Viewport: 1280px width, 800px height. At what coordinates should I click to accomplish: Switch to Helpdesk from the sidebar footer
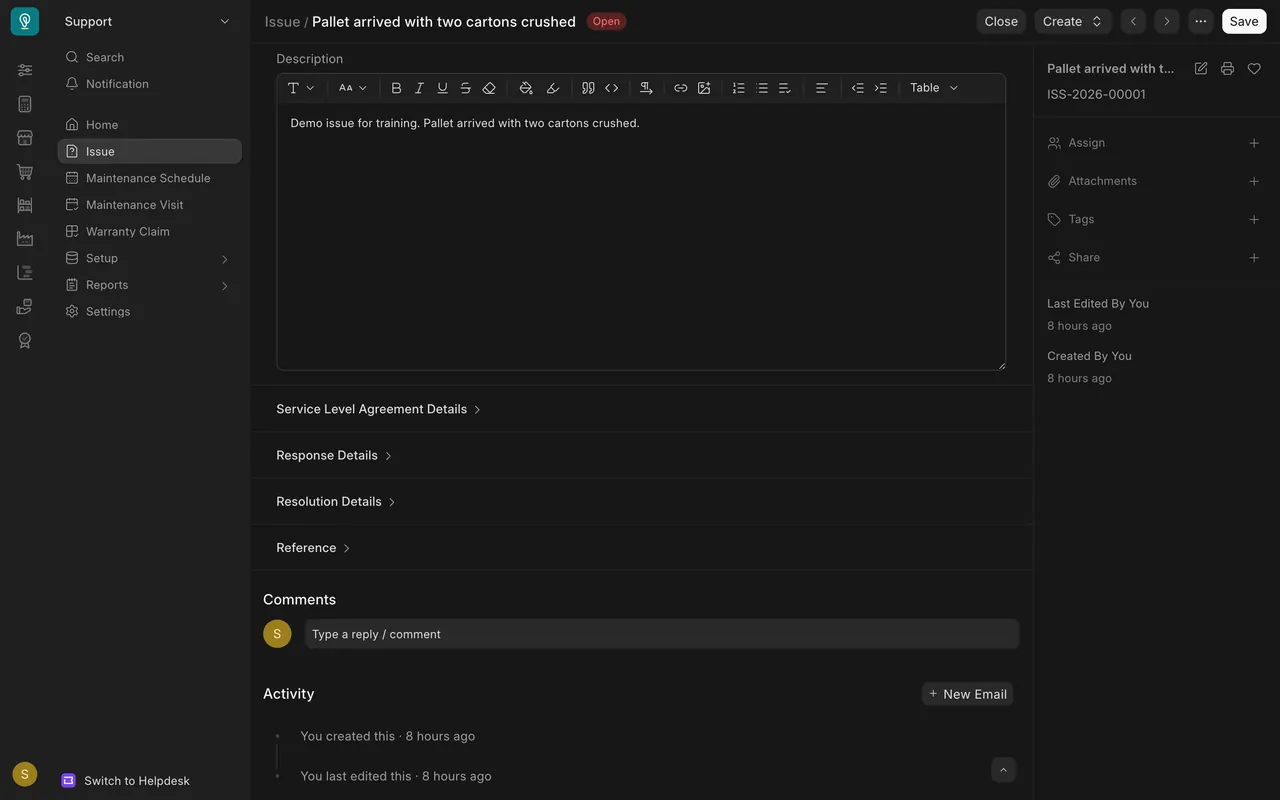tap(126, 781)
